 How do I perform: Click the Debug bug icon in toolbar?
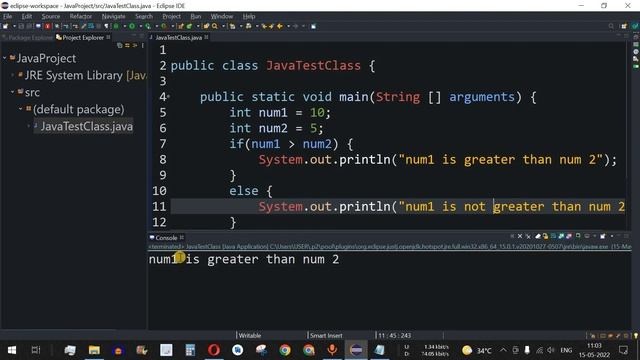click(116, 26)
